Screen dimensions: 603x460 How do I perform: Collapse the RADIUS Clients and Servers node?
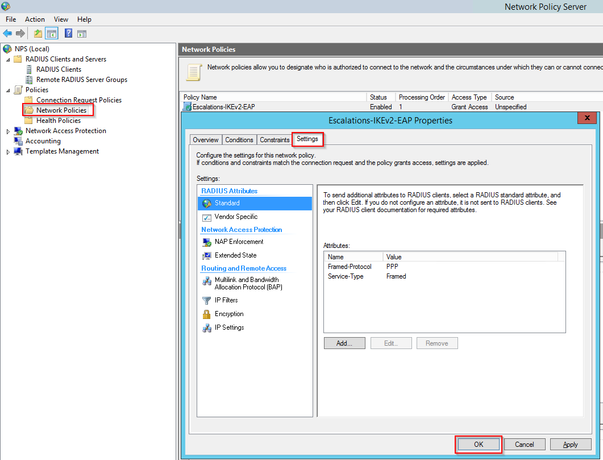pyautogui.click(x=8, y=60)
